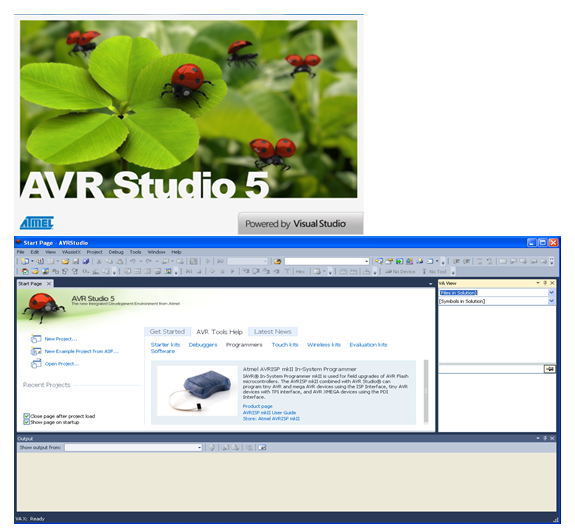Click the Save floppy disk toolbar icon

tap(76, 261)
